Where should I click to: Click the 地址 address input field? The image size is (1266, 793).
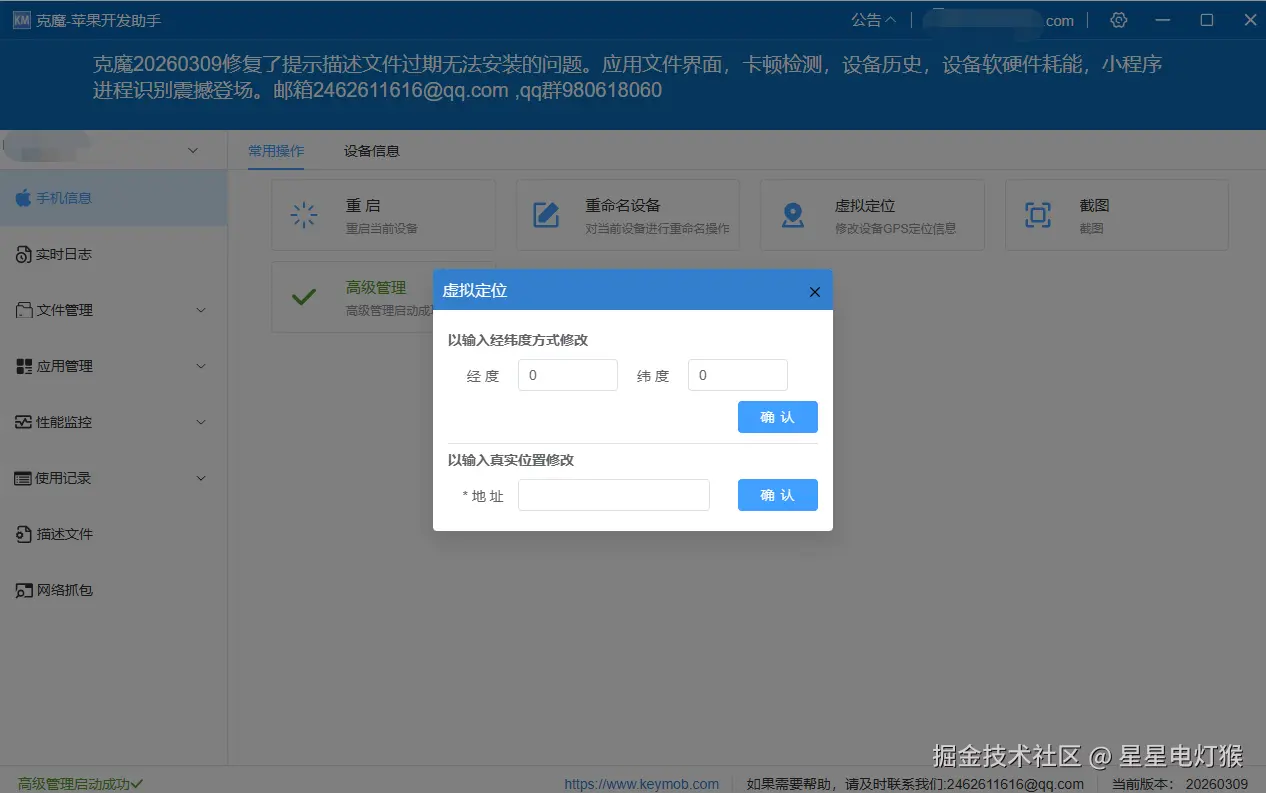(x=613, y=495)
